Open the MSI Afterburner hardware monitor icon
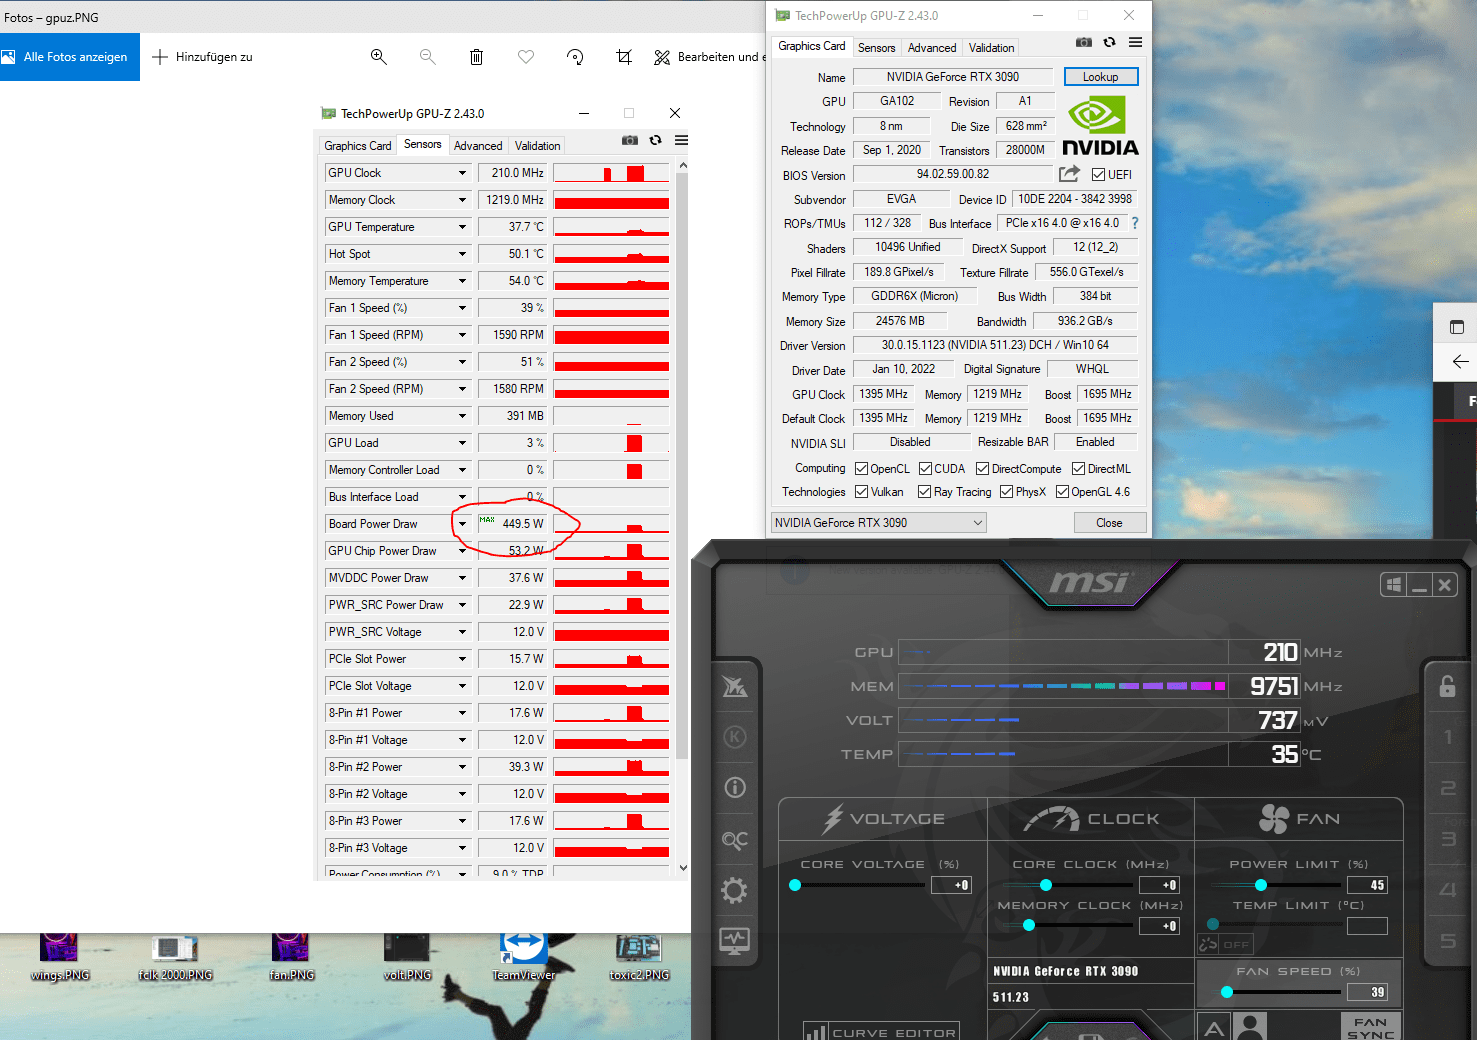1477x1040 pixels. point(735,940)
